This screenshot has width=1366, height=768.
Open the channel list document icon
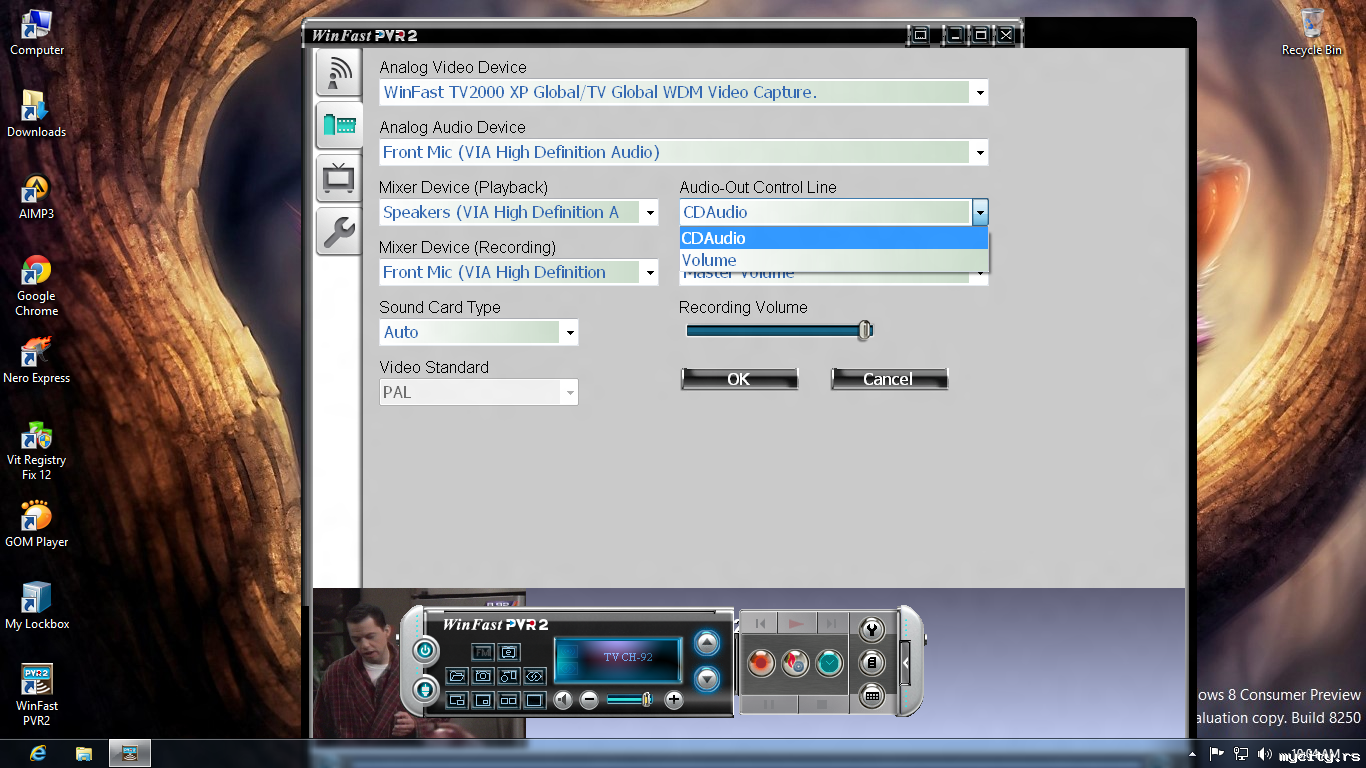871,662
